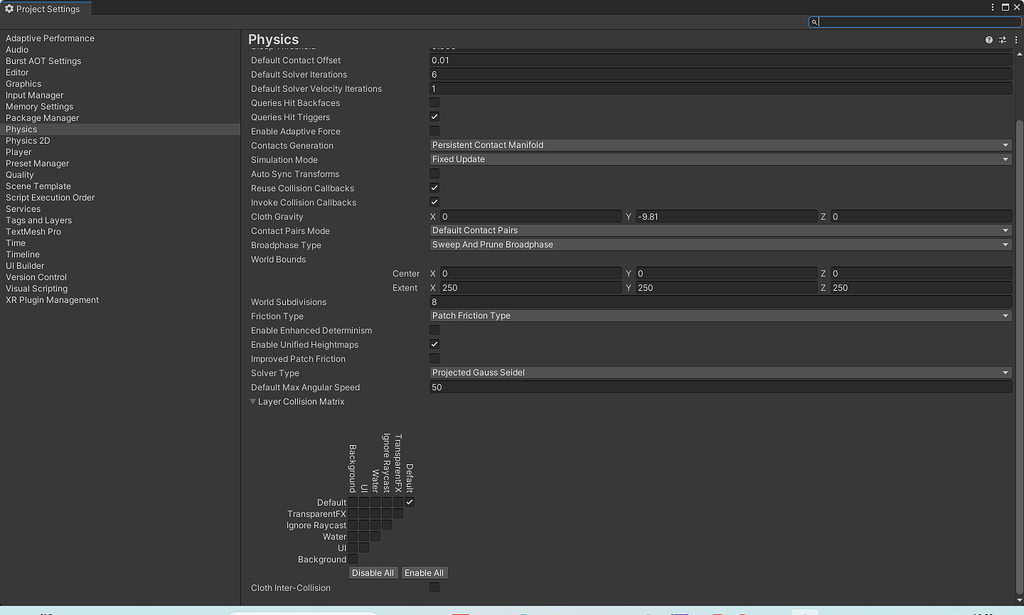Screen dimensions: 1024x615
Task: Toggle Enable Unified Heightmaps
Action: [434, 344]
